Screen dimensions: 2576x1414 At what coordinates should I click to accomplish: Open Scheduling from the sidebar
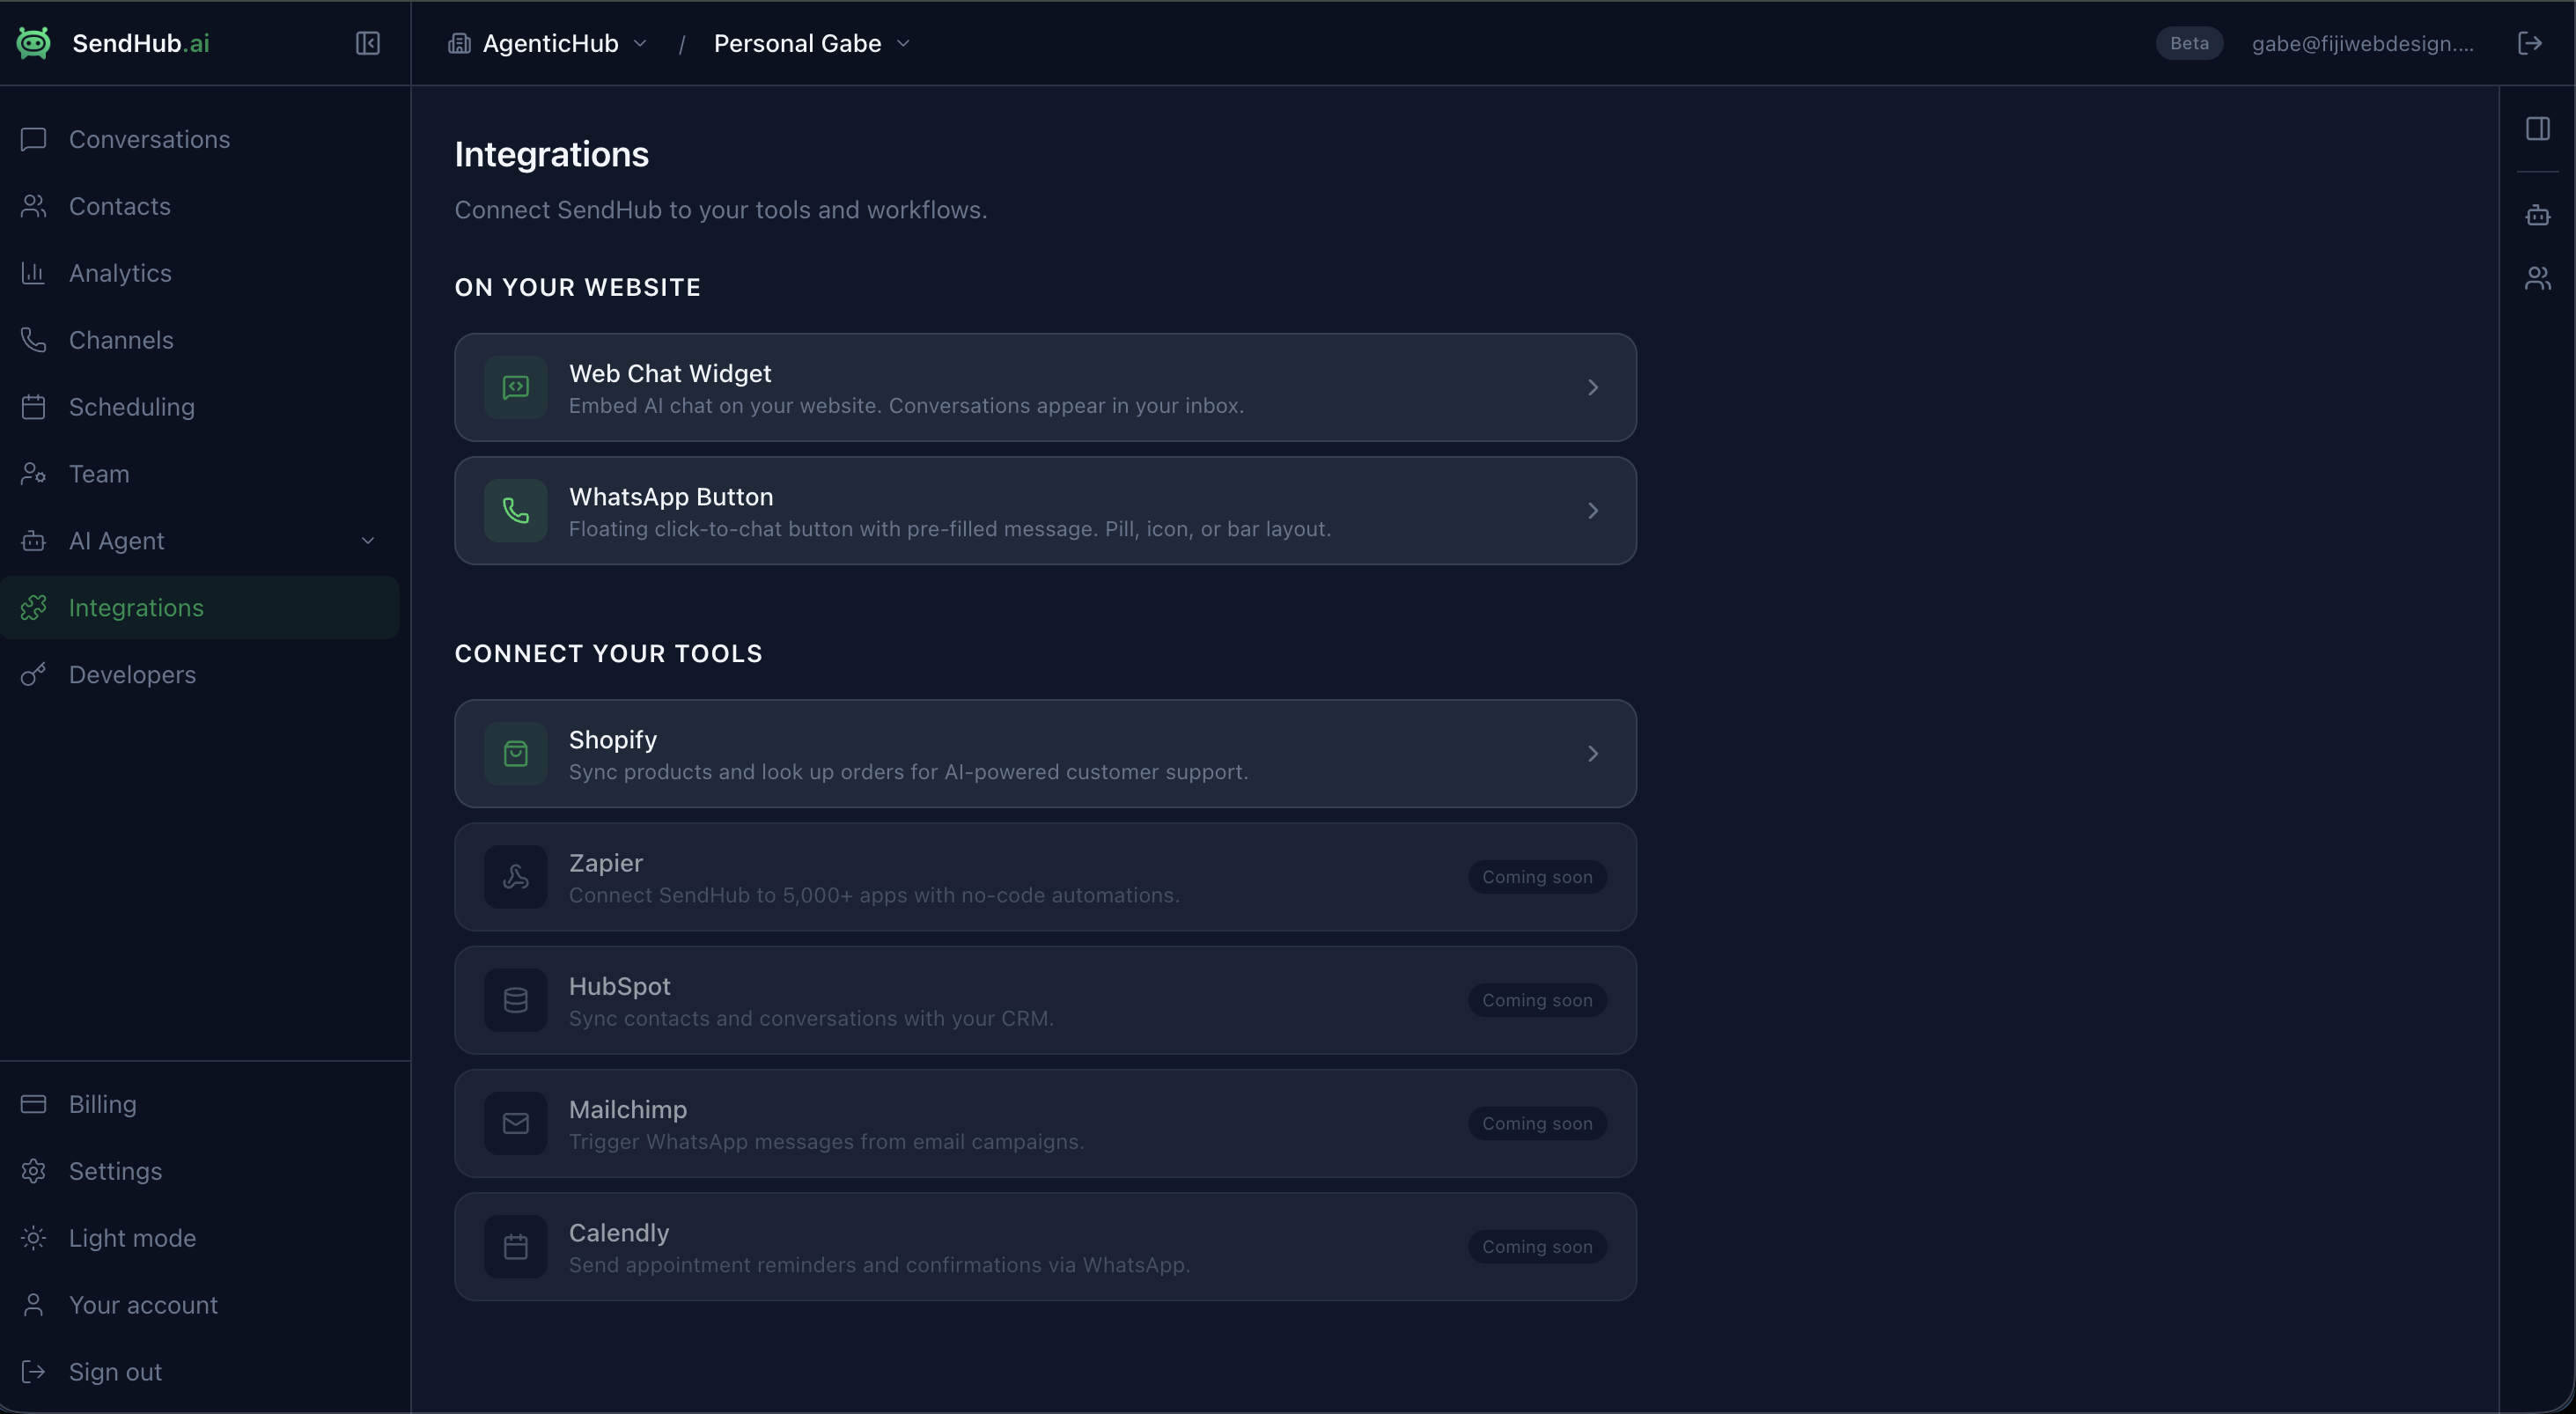click(200, 407)
